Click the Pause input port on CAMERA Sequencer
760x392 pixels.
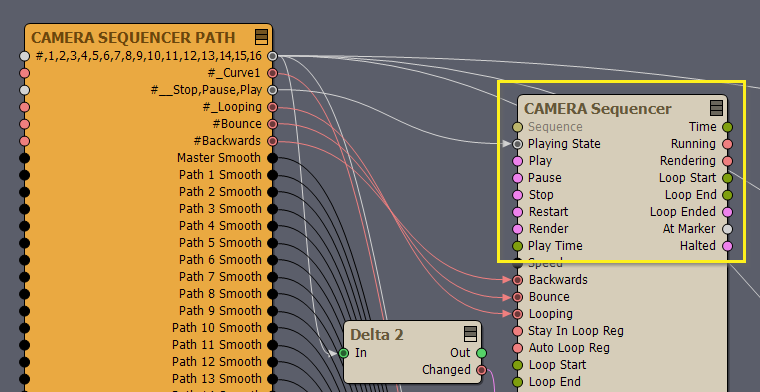point(518,178)
